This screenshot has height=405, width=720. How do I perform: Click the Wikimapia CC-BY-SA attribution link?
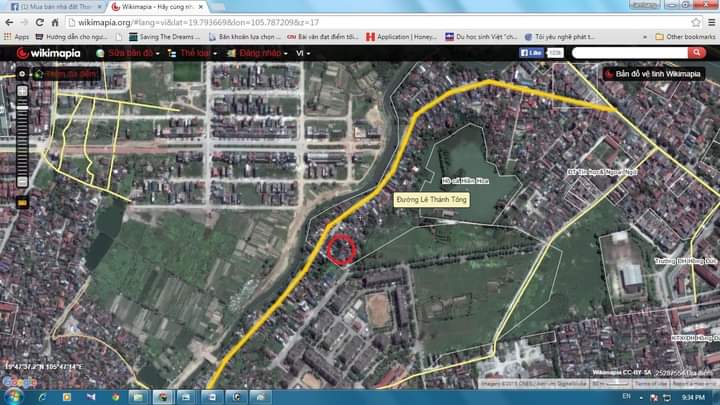coord(622,373)
